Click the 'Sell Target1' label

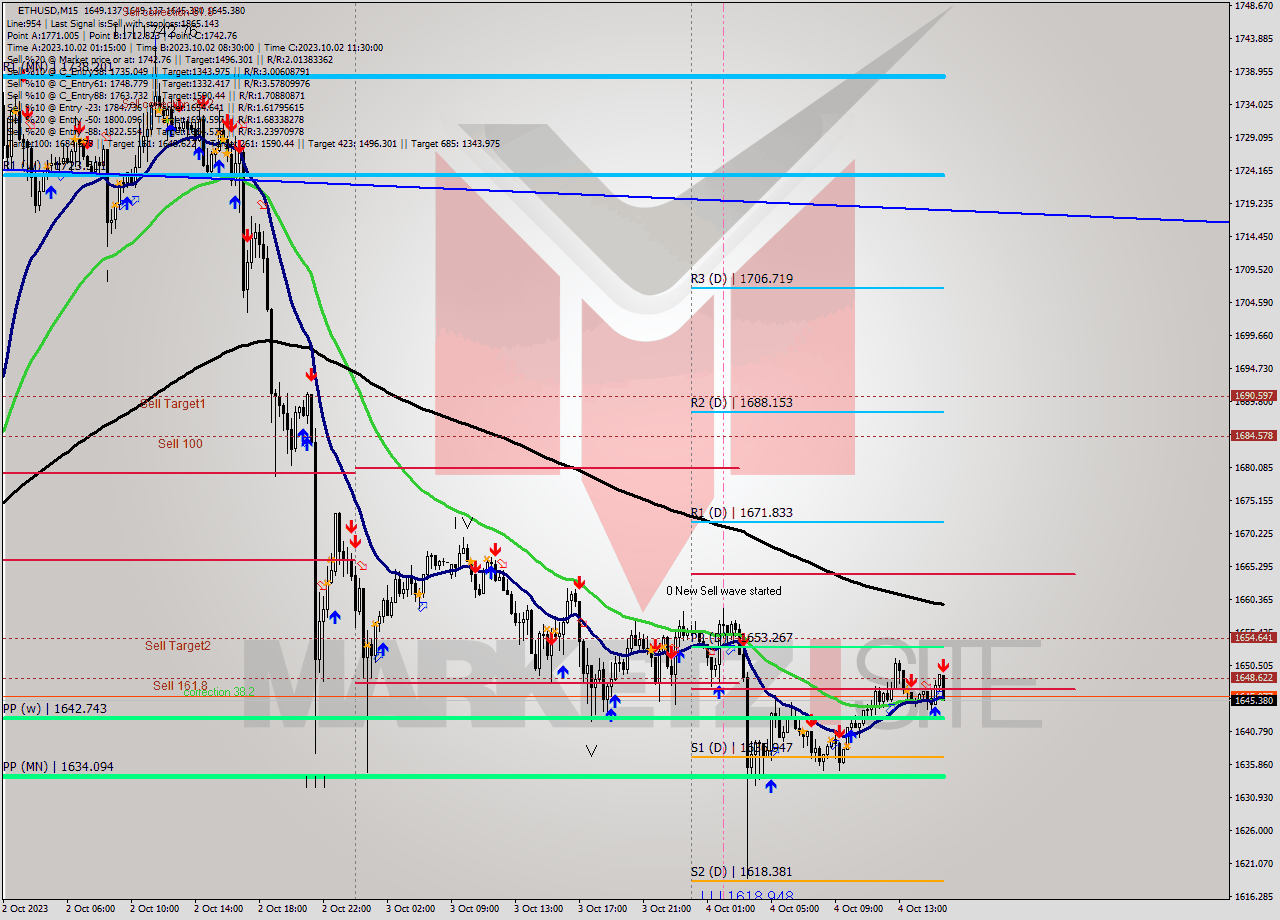(173, 404)
